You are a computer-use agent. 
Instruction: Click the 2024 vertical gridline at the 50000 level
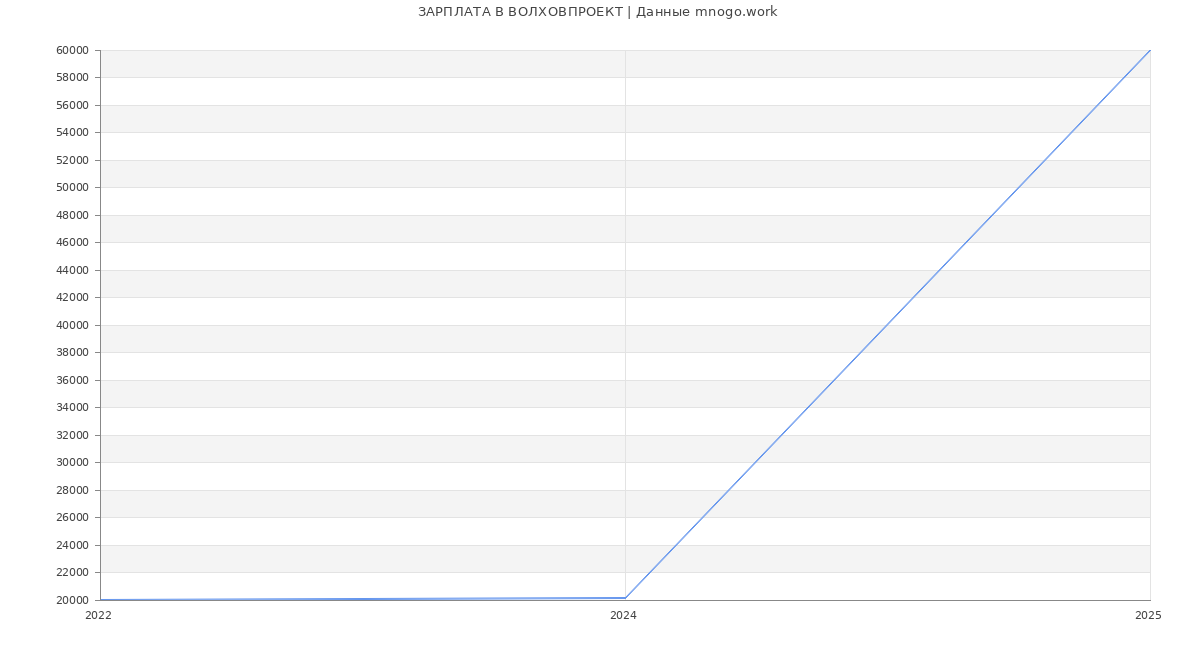pos(625,187)
